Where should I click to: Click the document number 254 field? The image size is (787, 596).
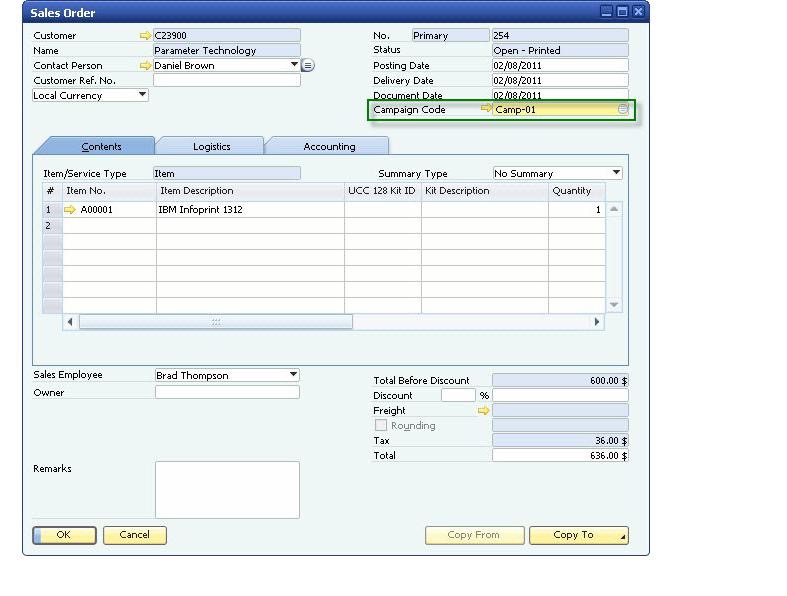tap(560, 36)
